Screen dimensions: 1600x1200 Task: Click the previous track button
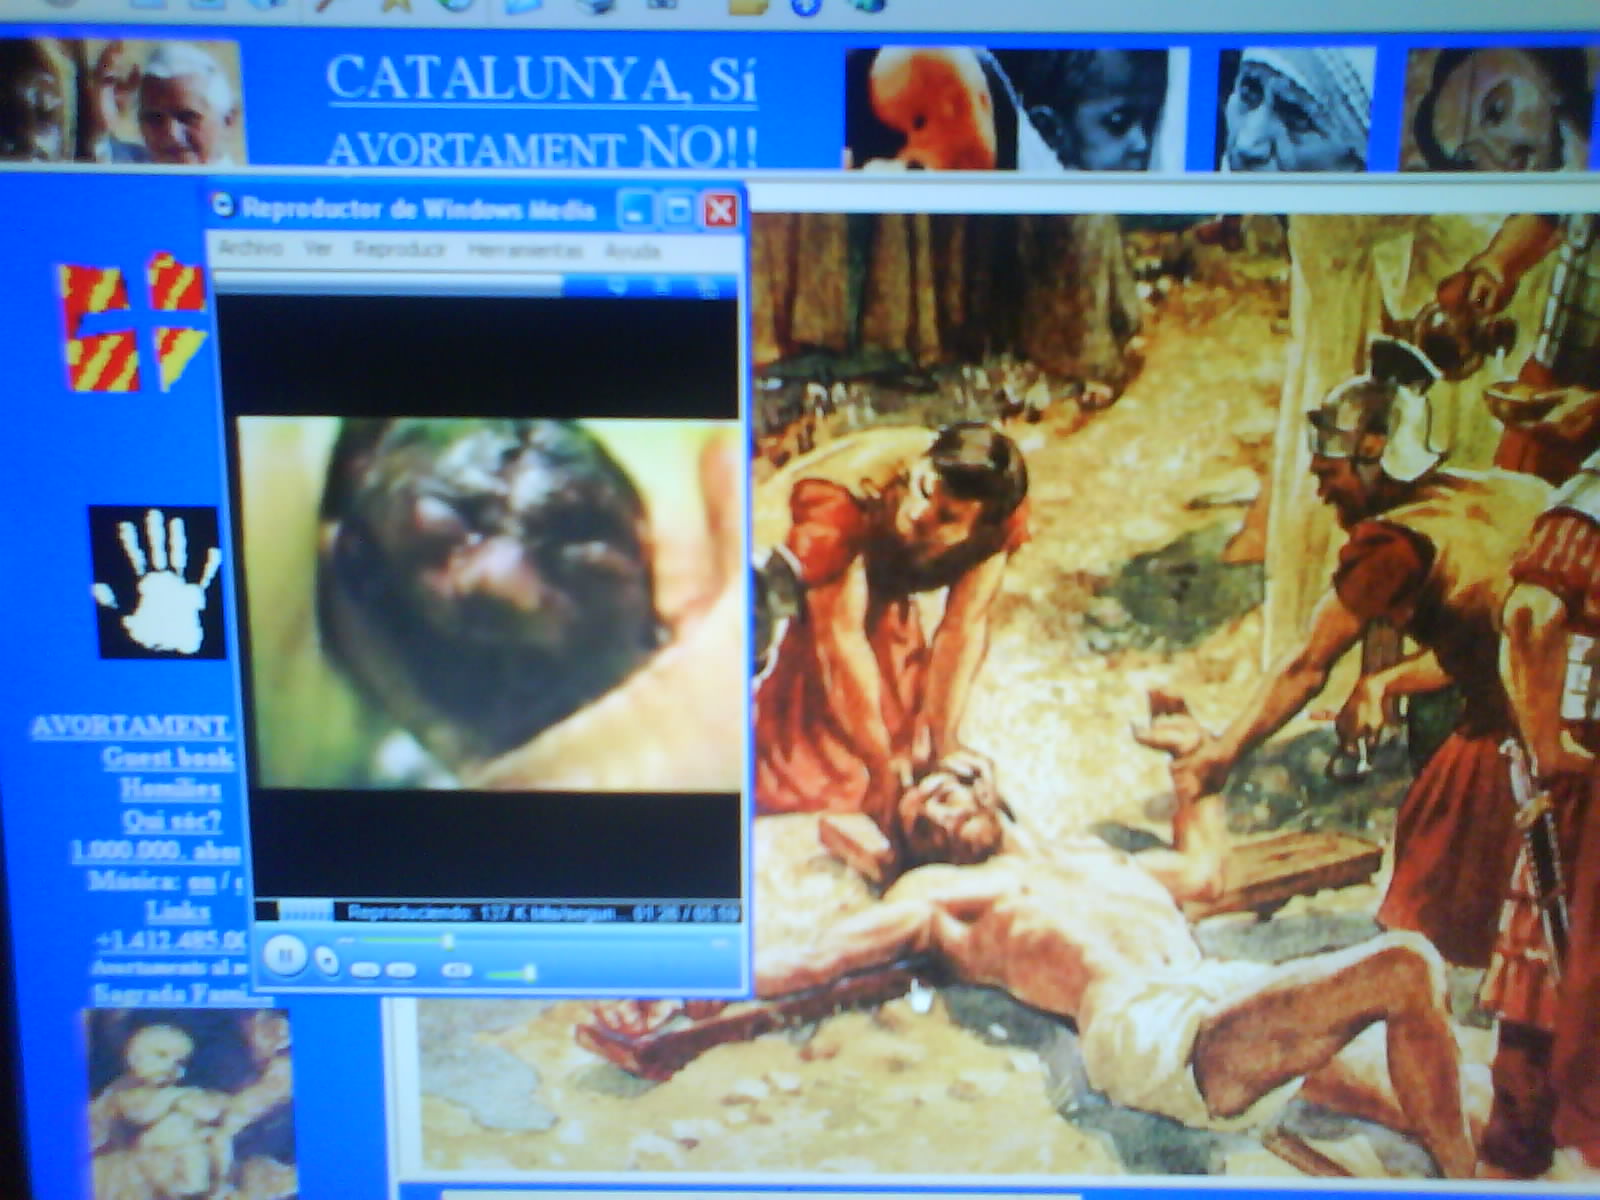pos(365,969)
